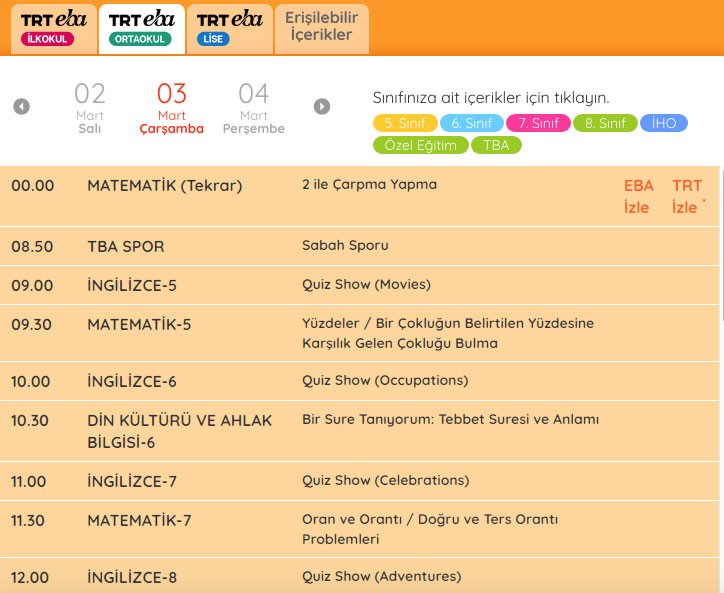Filter by 6. Sınıf blue tag
This screenshot has width=724, height=593.
point(471,124)
